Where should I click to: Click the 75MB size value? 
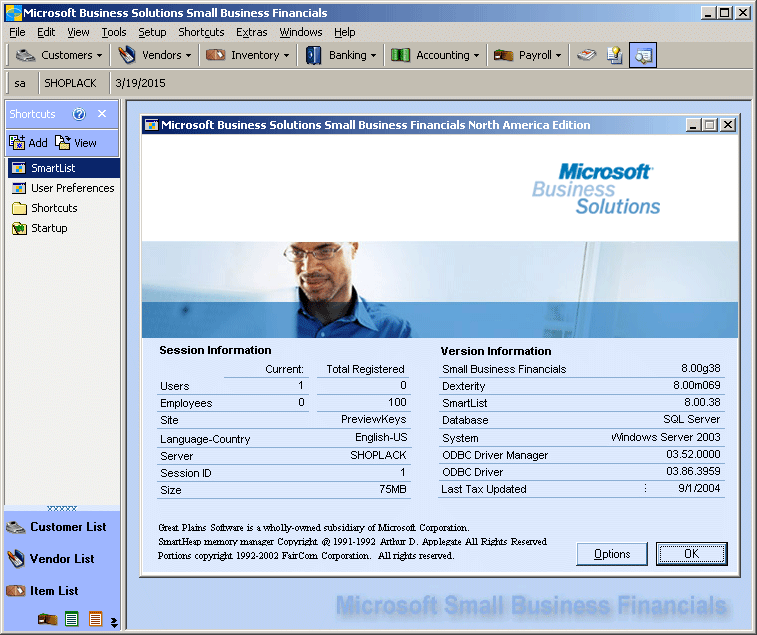393,489
